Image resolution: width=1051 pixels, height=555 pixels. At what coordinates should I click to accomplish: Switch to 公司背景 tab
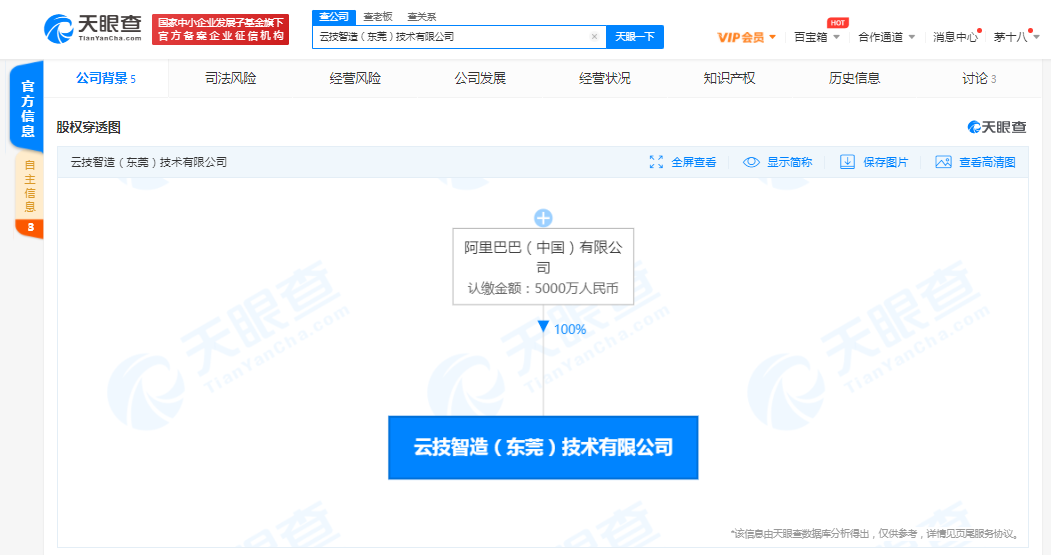[106, 78]
